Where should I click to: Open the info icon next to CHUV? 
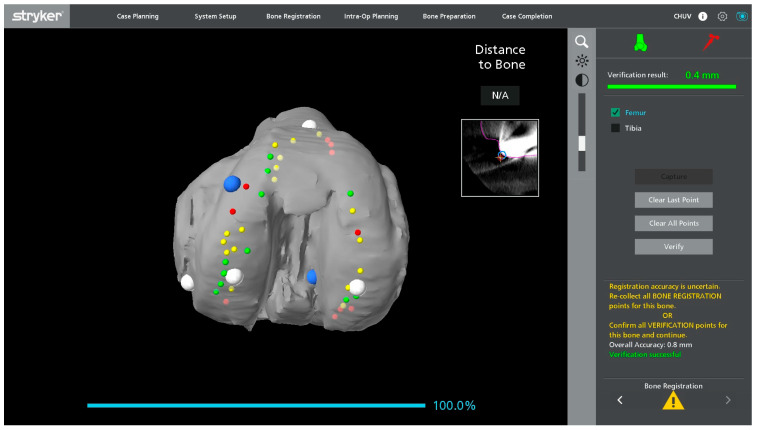(703, 16)
